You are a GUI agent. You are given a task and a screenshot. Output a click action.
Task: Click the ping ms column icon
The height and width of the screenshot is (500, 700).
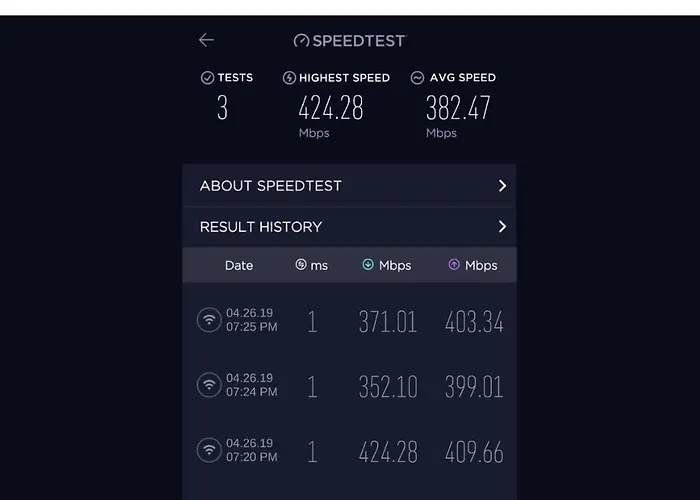[x=301, y=265]
